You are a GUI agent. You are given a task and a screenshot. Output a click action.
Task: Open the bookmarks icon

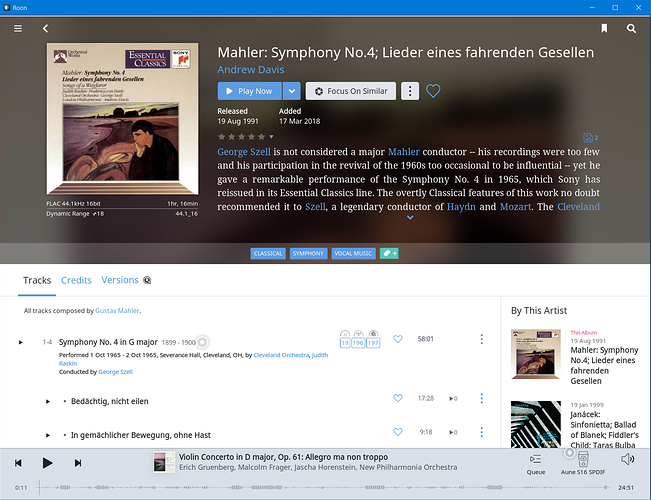click(x=604, y=28)
